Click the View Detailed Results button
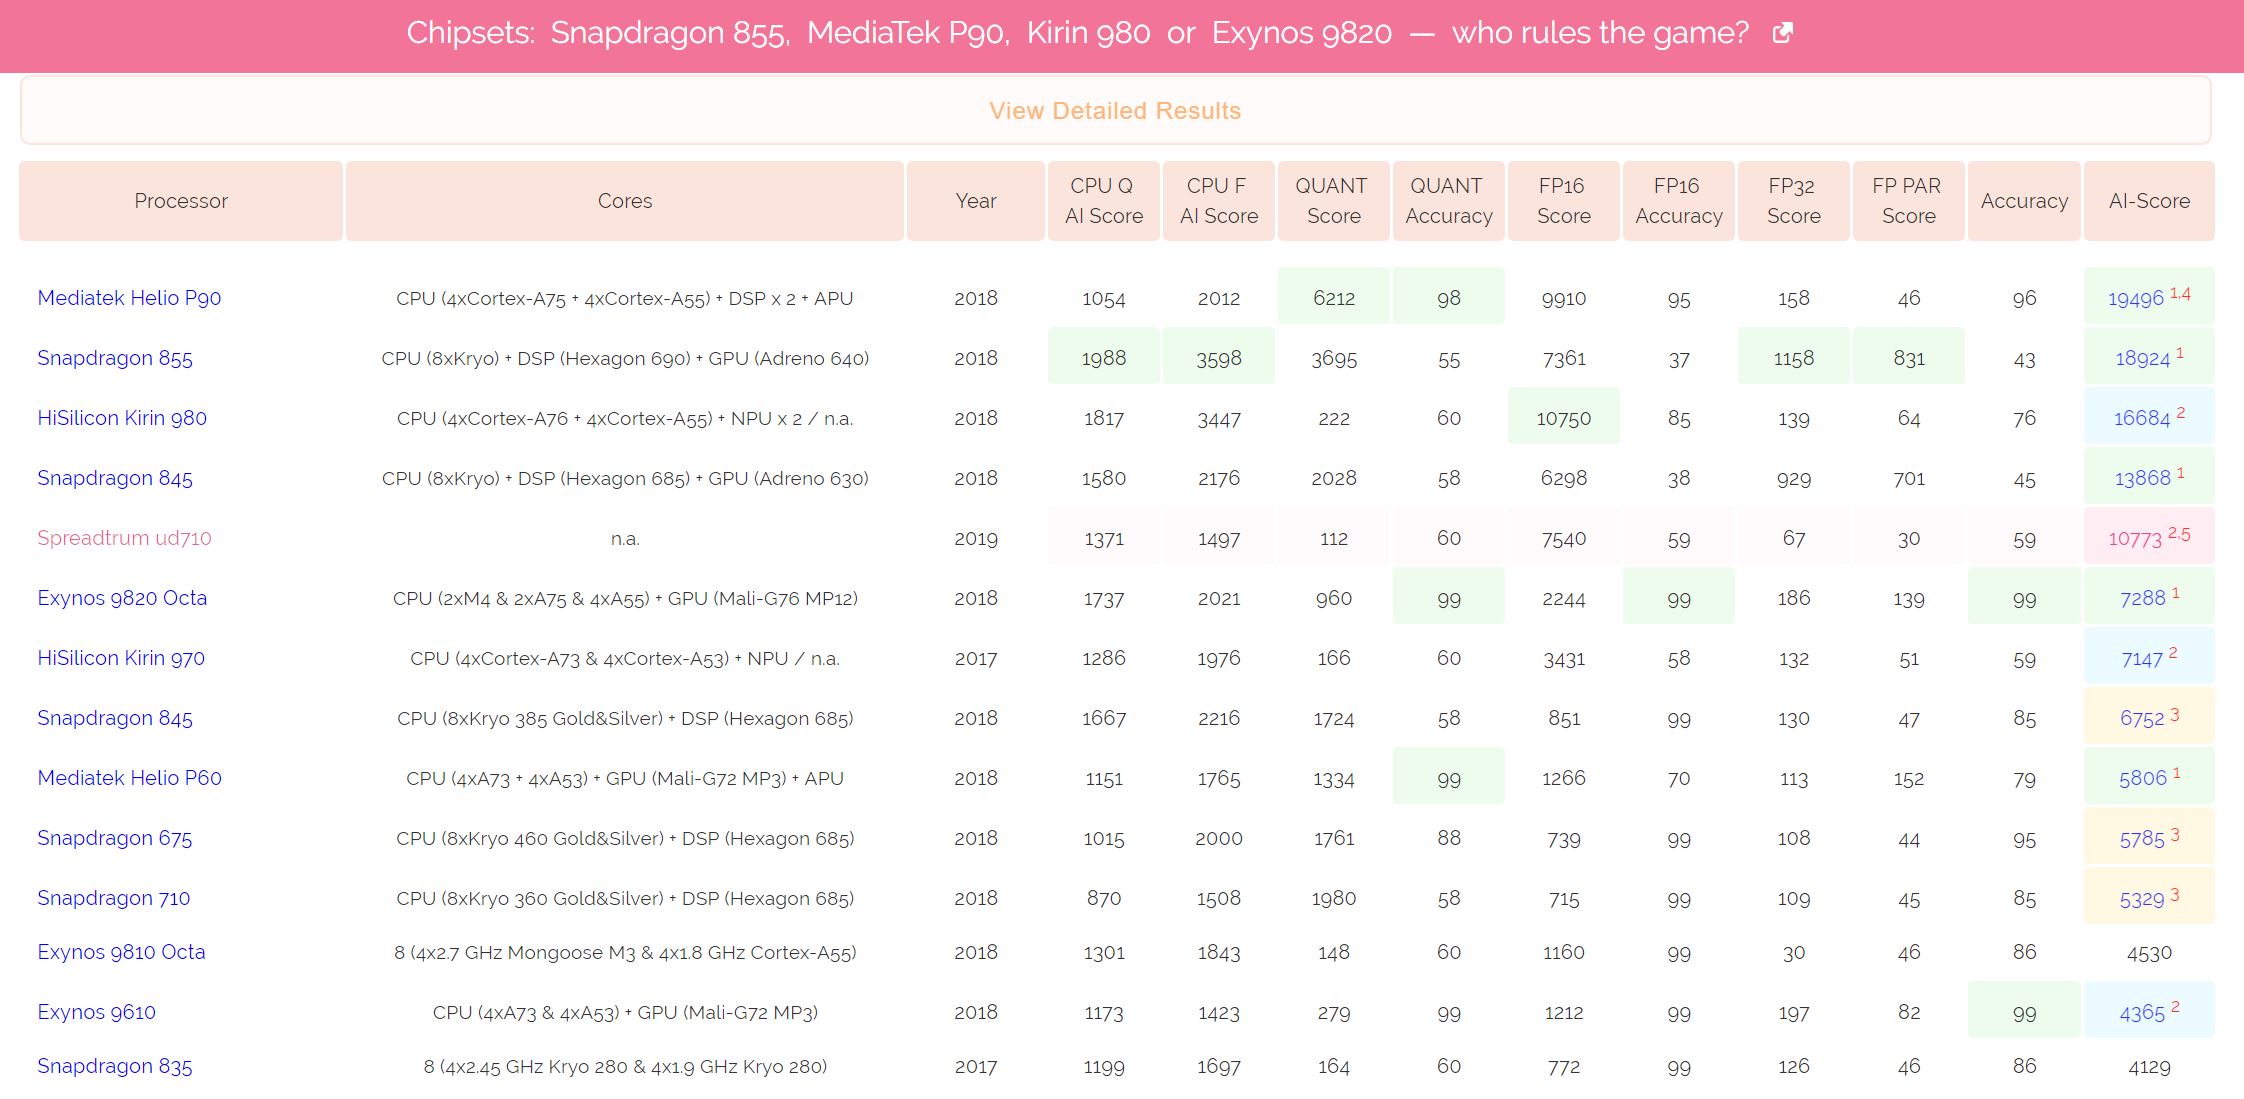2244x1099 pixels. coord(1115,111)
